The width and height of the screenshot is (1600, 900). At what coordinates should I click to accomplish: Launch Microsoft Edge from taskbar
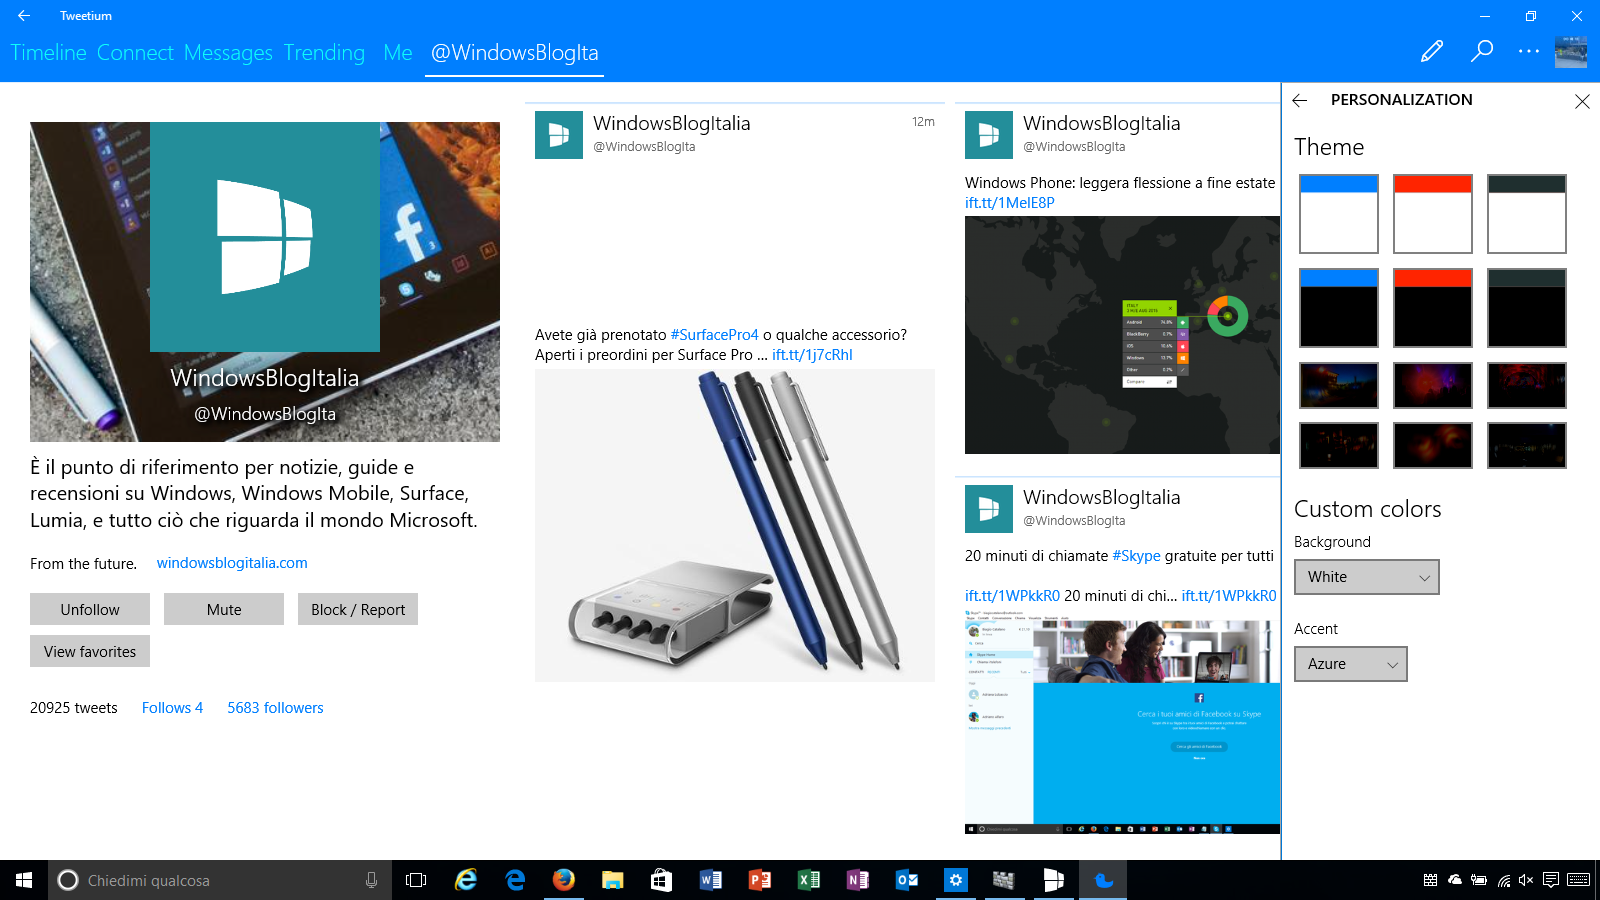point(515,880)
